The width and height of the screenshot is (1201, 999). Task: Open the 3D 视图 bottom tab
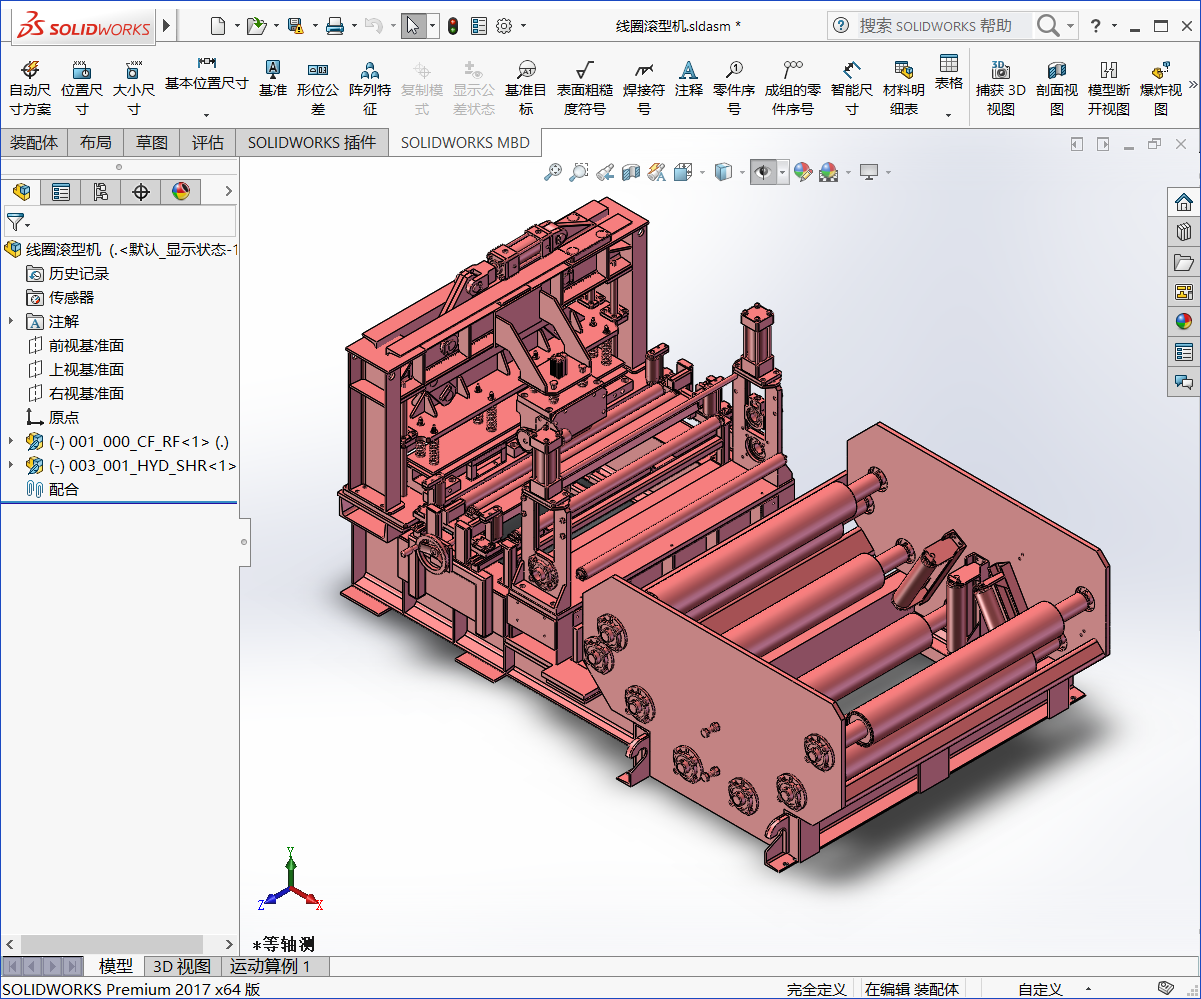point(182,966)
